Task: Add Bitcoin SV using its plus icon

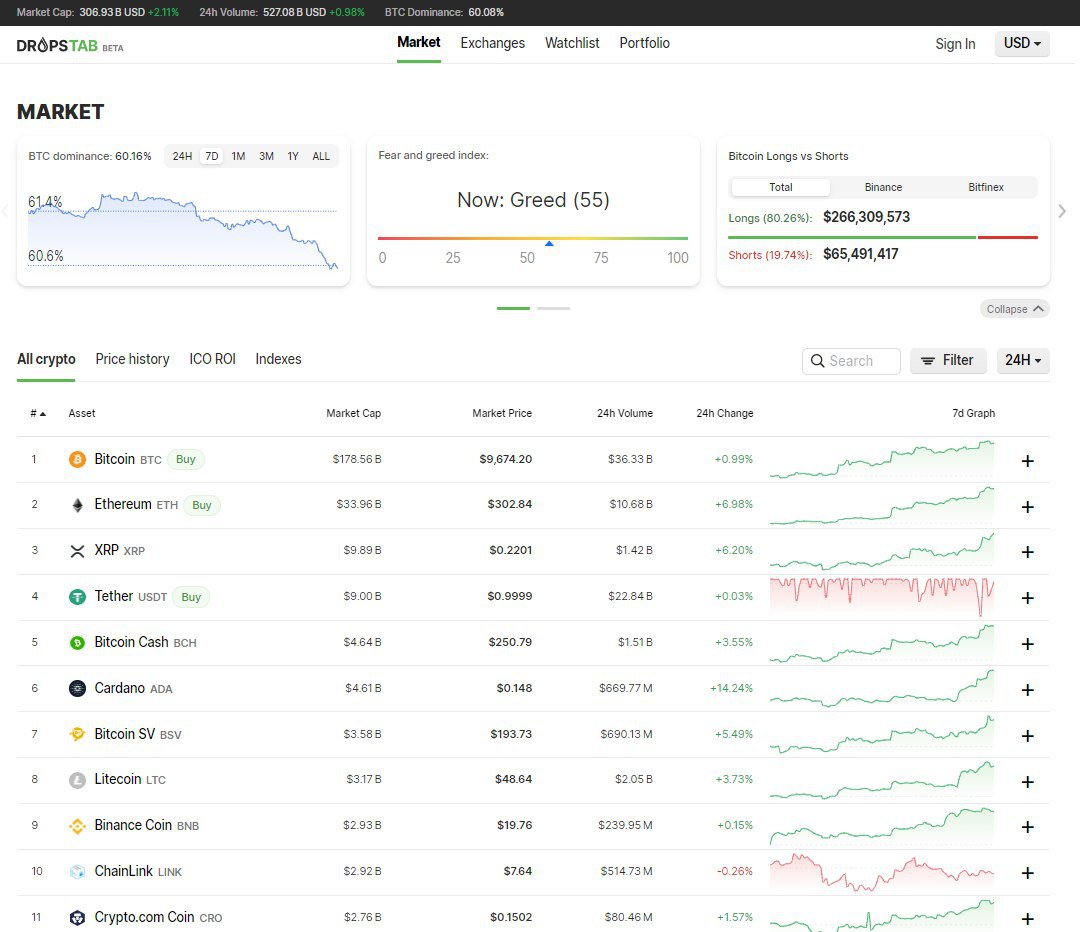Action: (1028, 736)
